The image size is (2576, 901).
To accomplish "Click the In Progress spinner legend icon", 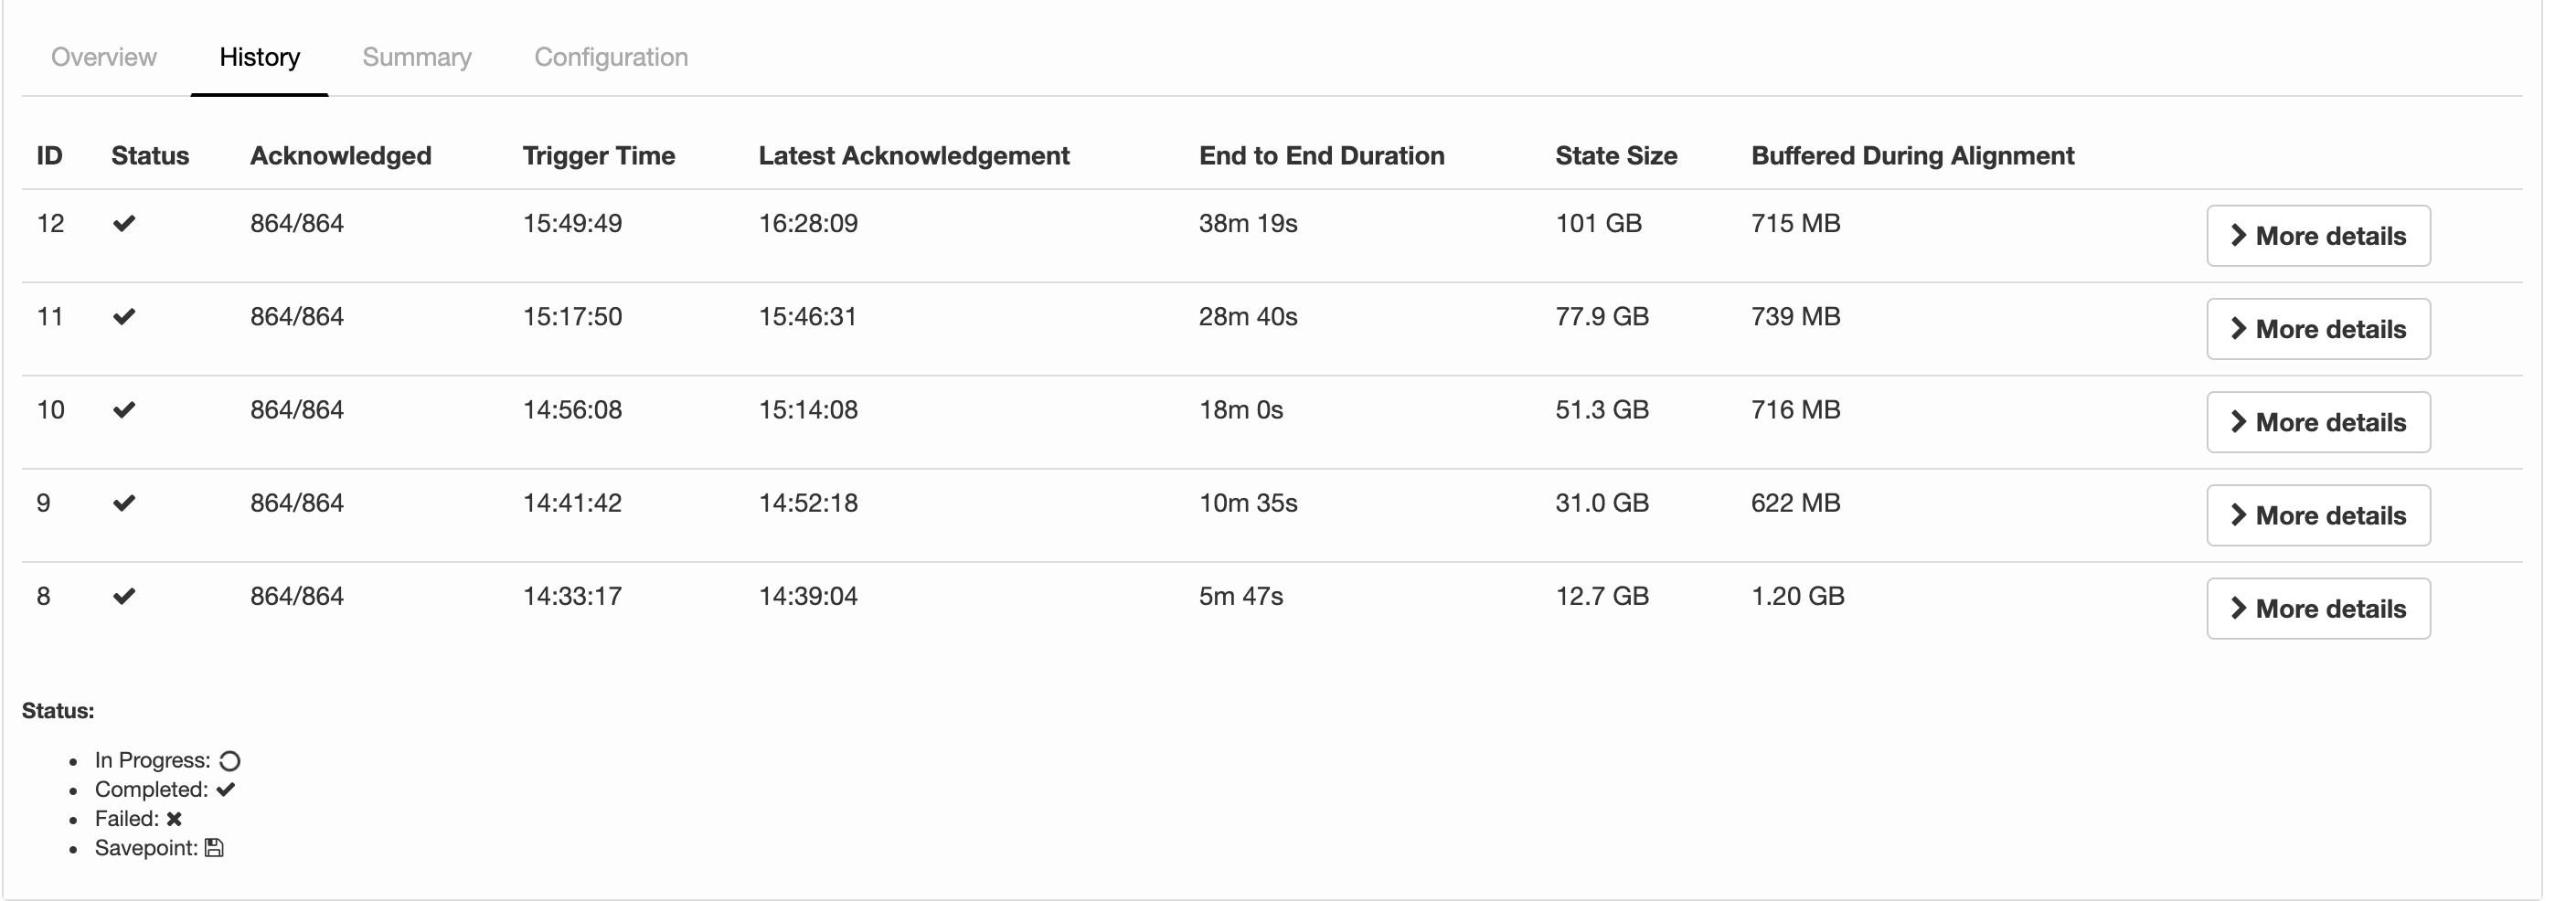I will [x=230, y=761].
